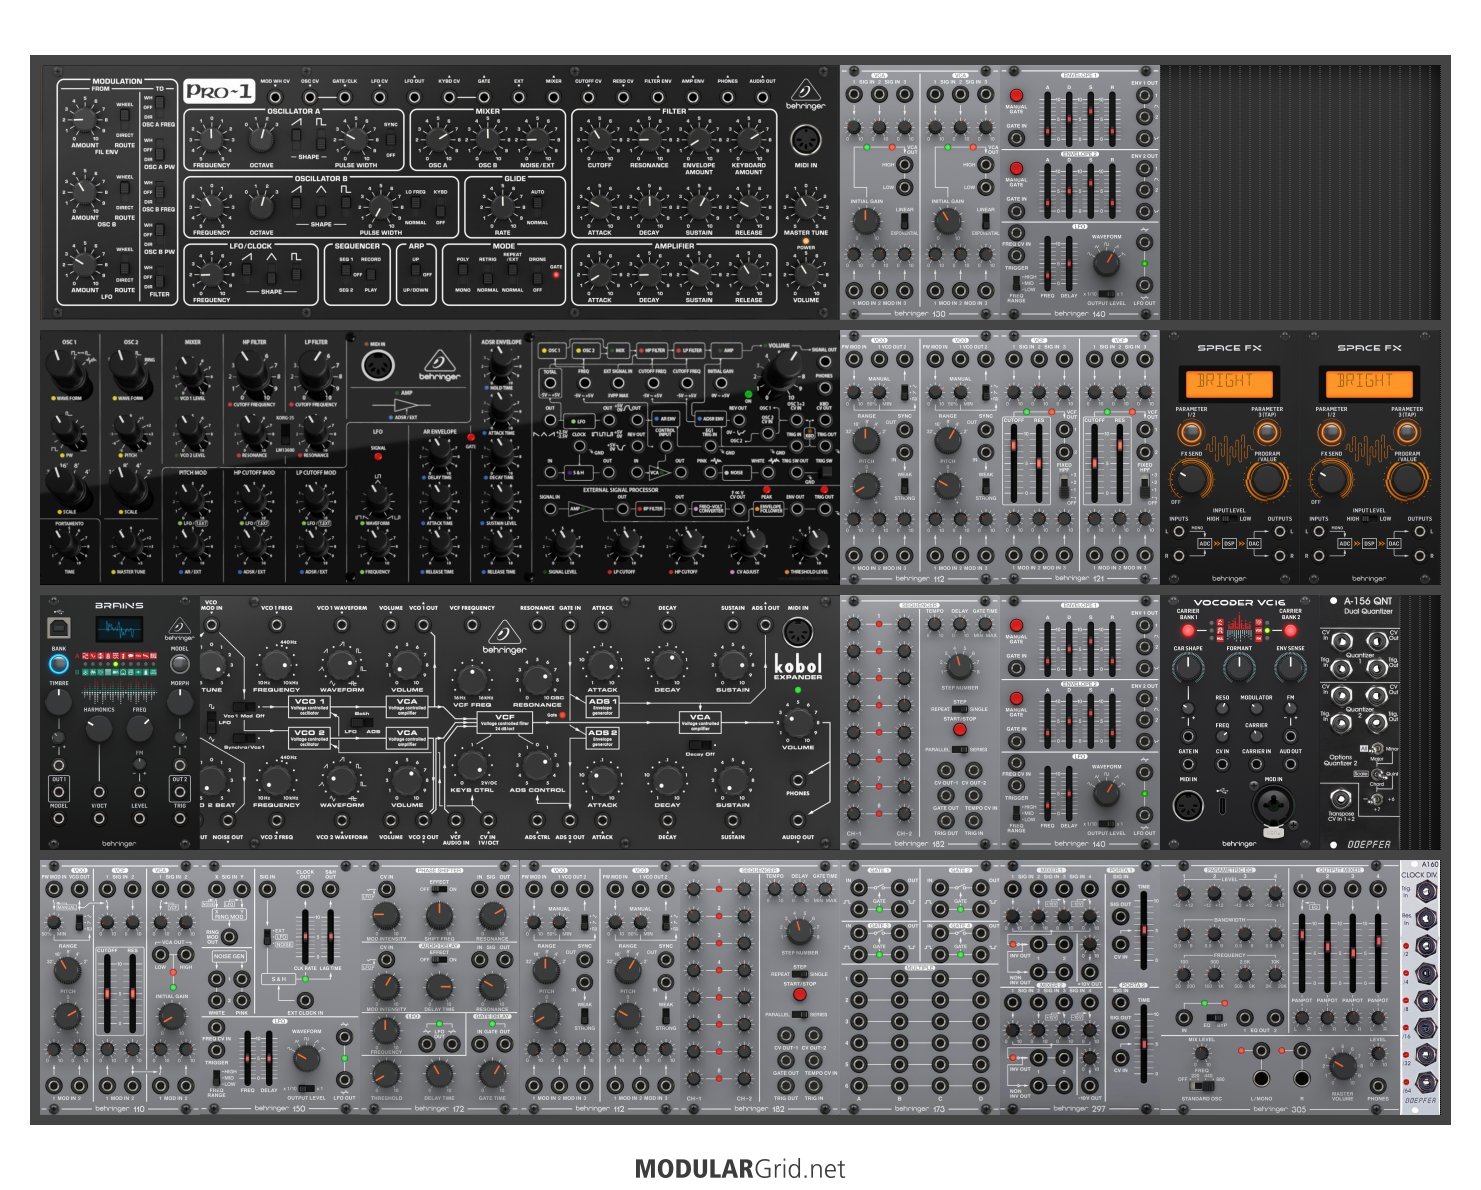The image size is (1481, 1190).
Task: Click the Brains USB port icon
Action: pos(59,628)
